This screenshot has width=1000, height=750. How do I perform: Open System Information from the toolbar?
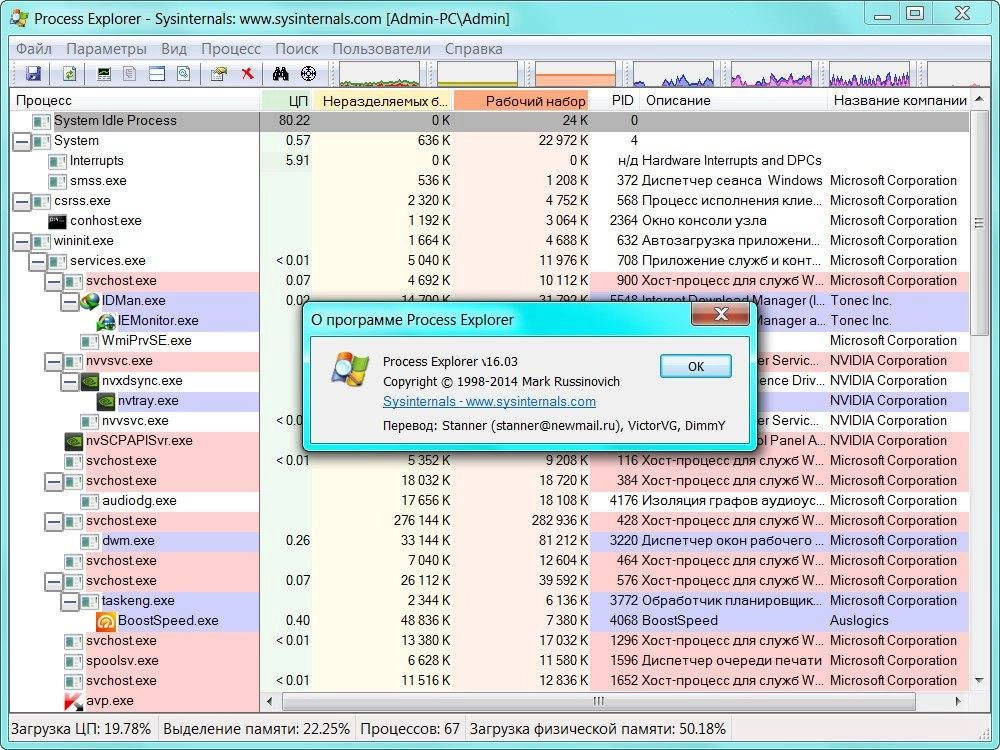(x=103, y=74)
